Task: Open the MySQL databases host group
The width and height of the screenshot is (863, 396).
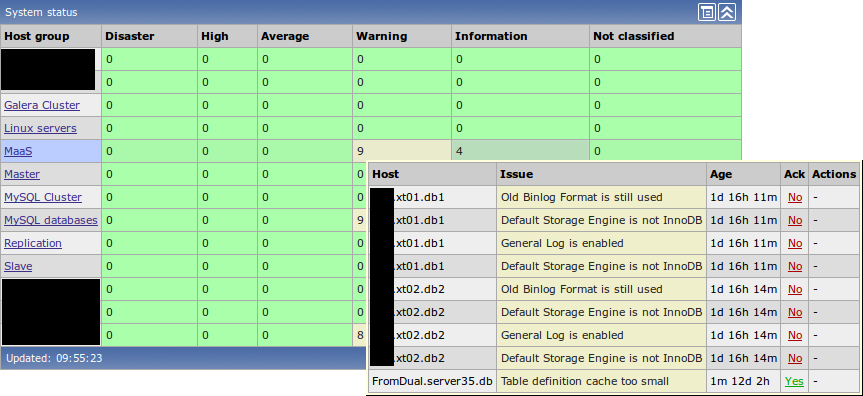Action: pos(51,220)
